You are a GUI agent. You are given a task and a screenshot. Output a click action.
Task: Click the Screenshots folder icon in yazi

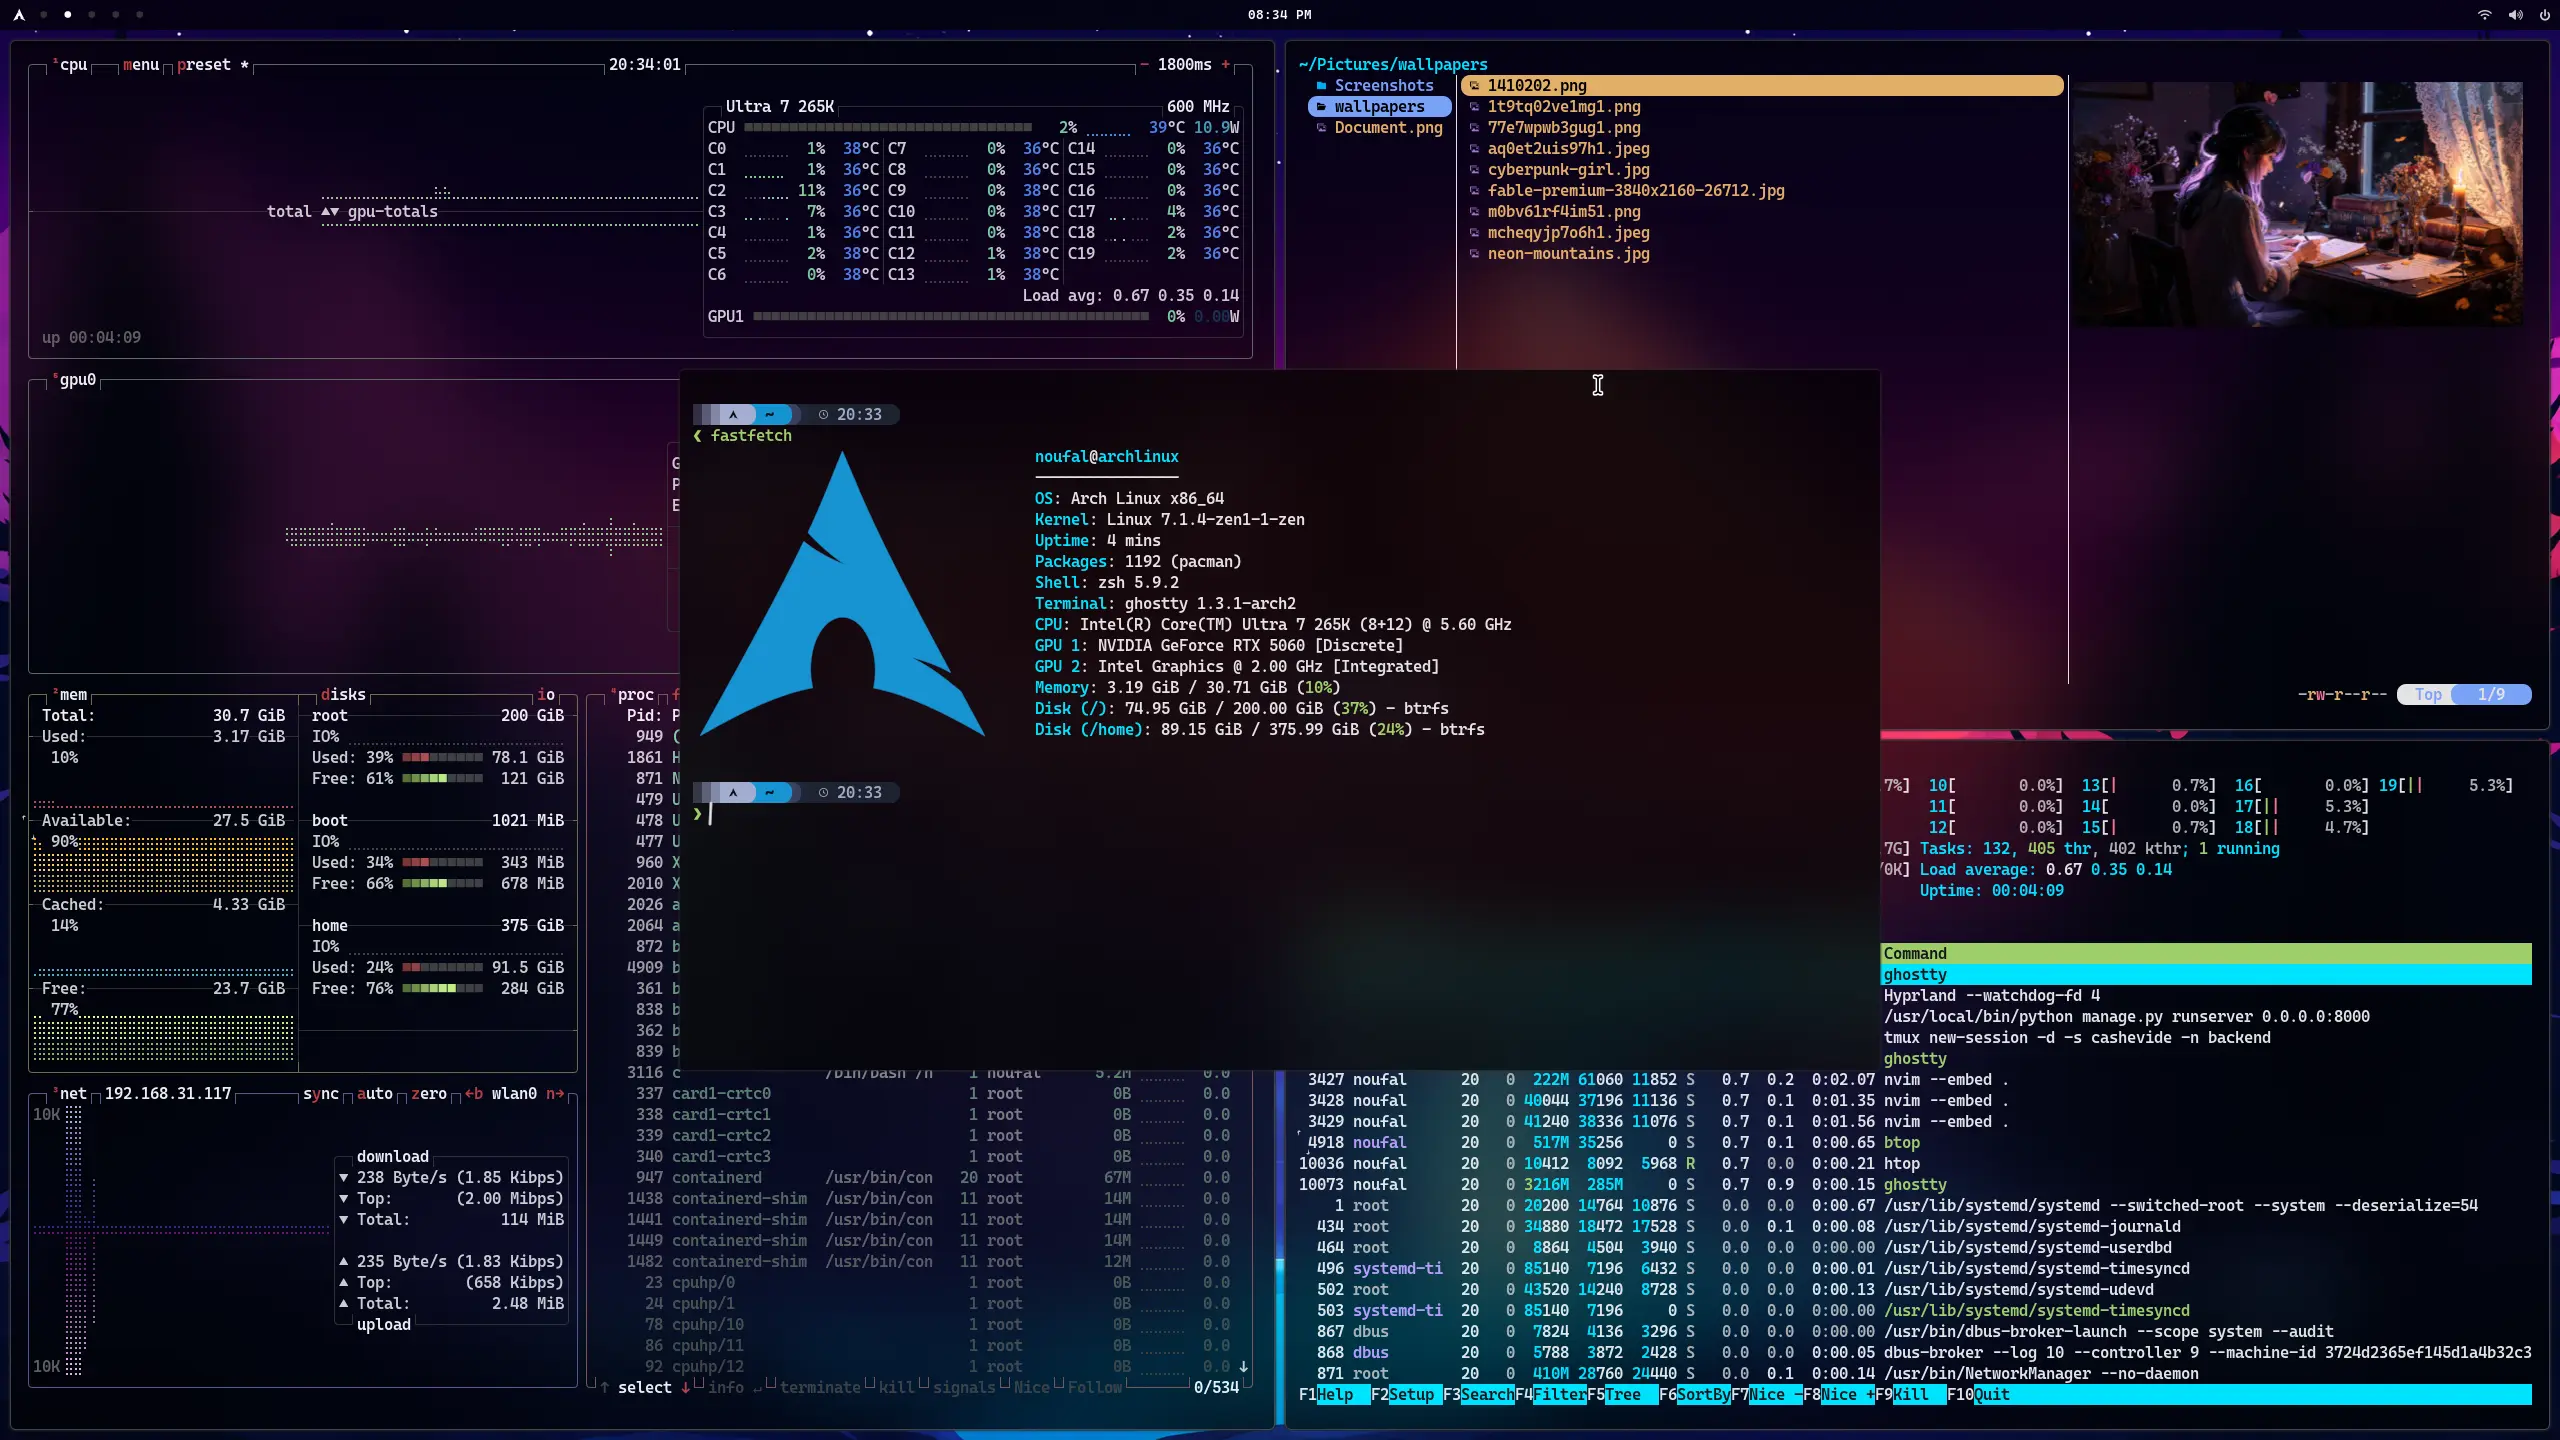(1321, 86)
